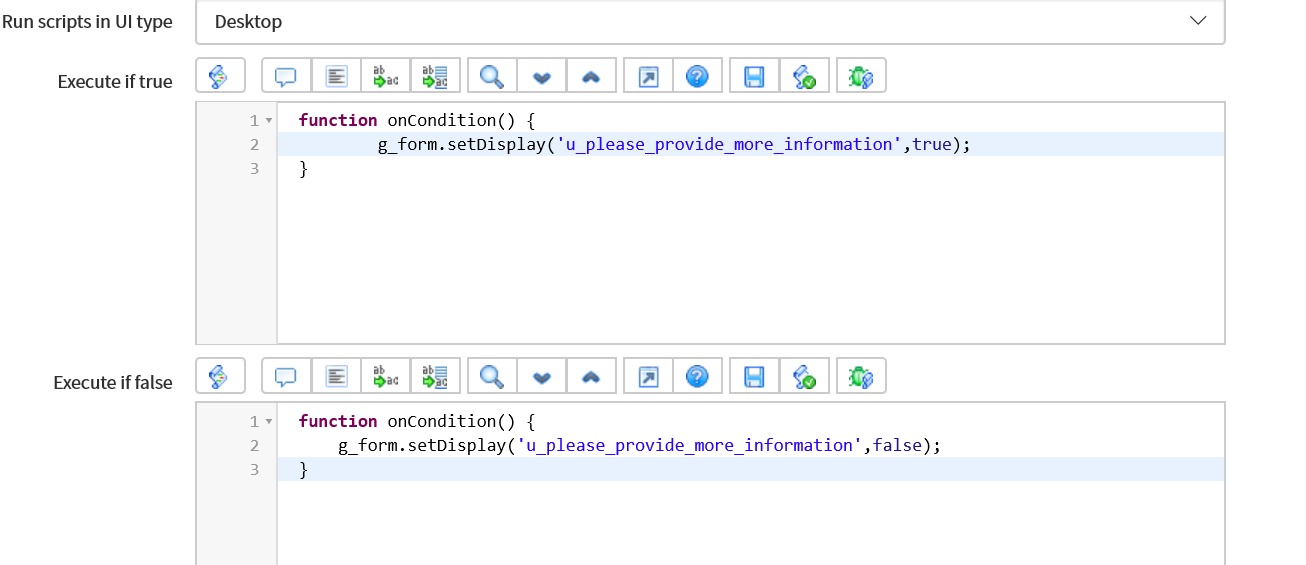Viewport: 1306px width, 565px height.
Task: Click comment icon in Execute if false toolbar
Action: pos(287,376)
